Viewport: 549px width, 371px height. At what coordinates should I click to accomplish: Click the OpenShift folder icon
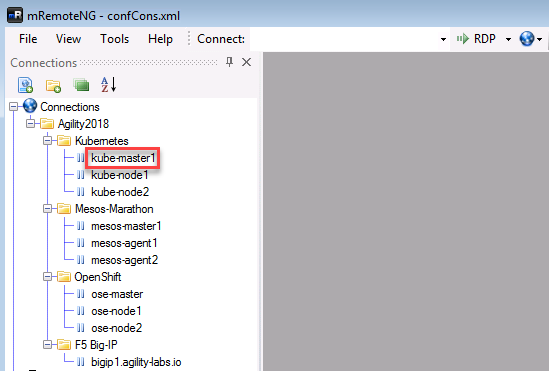64,277
